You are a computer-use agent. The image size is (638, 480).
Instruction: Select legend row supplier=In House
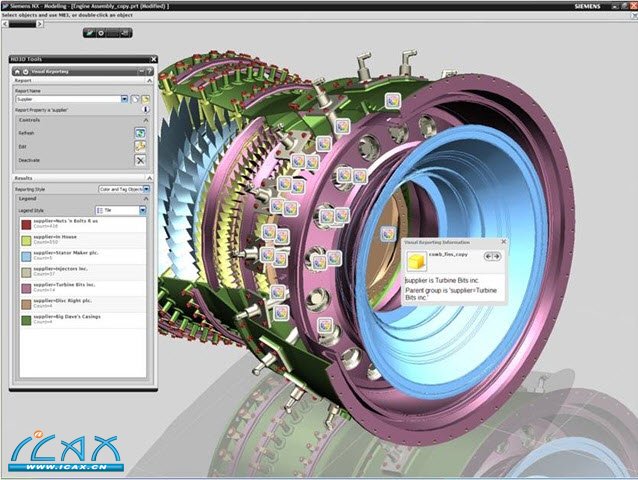[x=83, y=240]
